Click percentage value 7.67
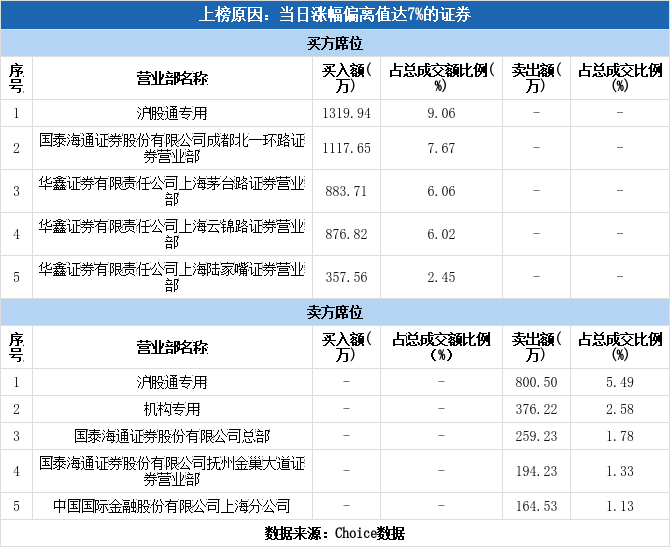Viewport: 670px width, 547px height. tap(441, 148)
